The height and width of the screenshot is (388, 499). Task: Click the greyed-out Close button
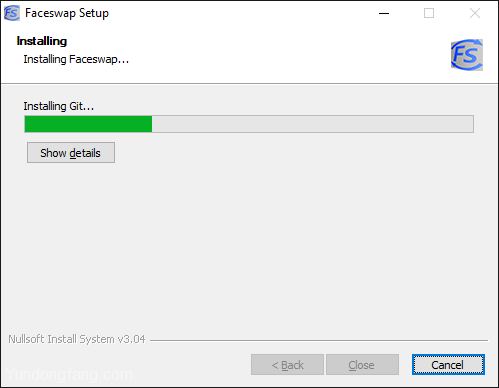362,365
